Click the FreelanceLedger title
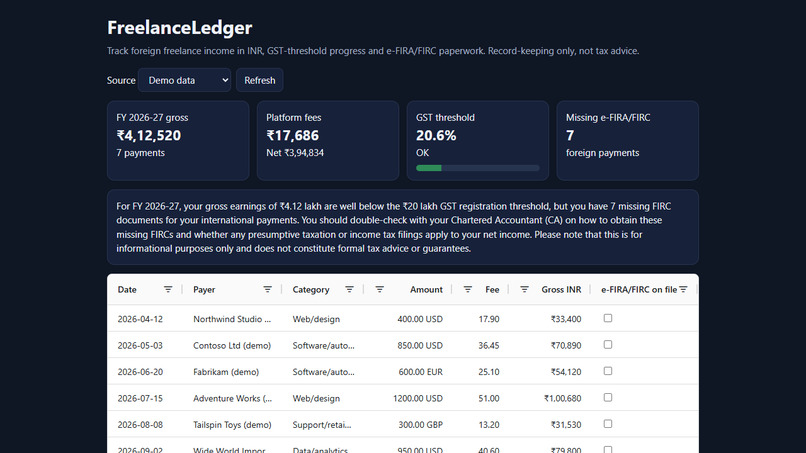The height and width of the screenshot is (453, 806). pyautogui.click(x=179, y=28)
